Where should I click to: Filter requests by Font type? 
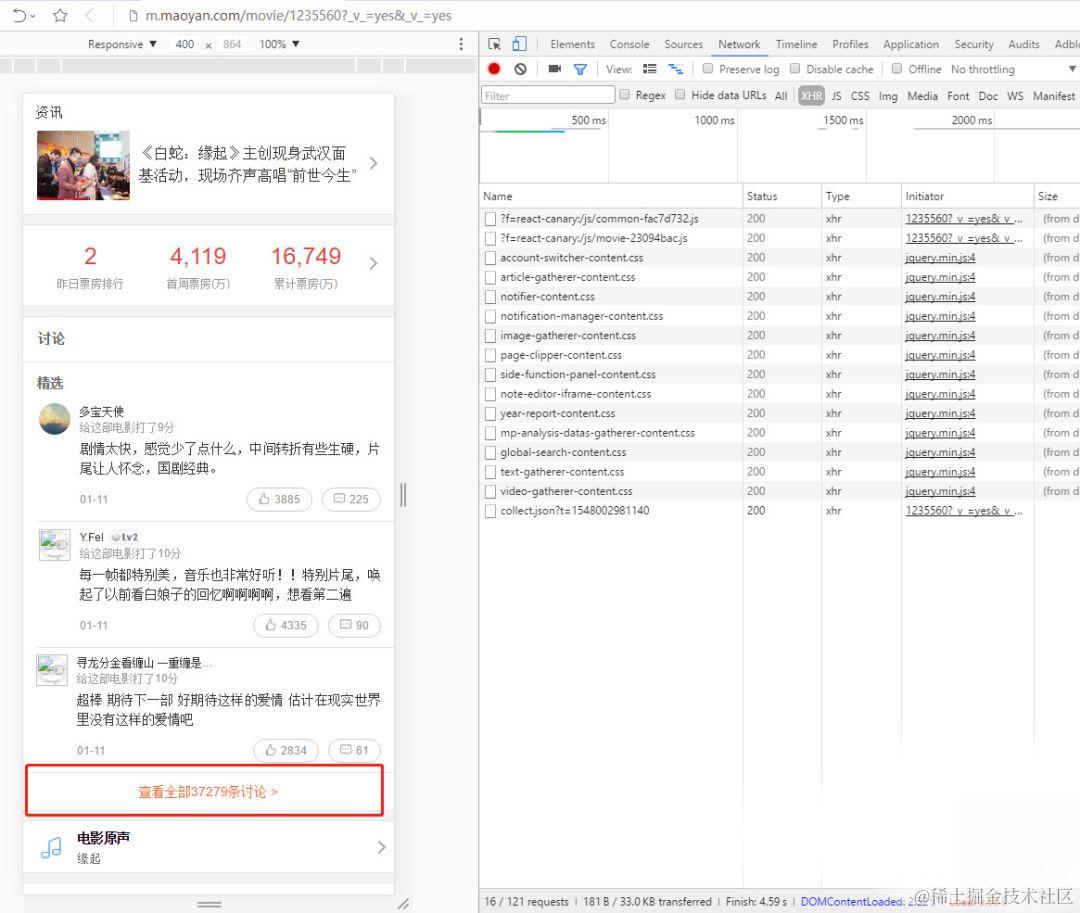click(958, 96)
